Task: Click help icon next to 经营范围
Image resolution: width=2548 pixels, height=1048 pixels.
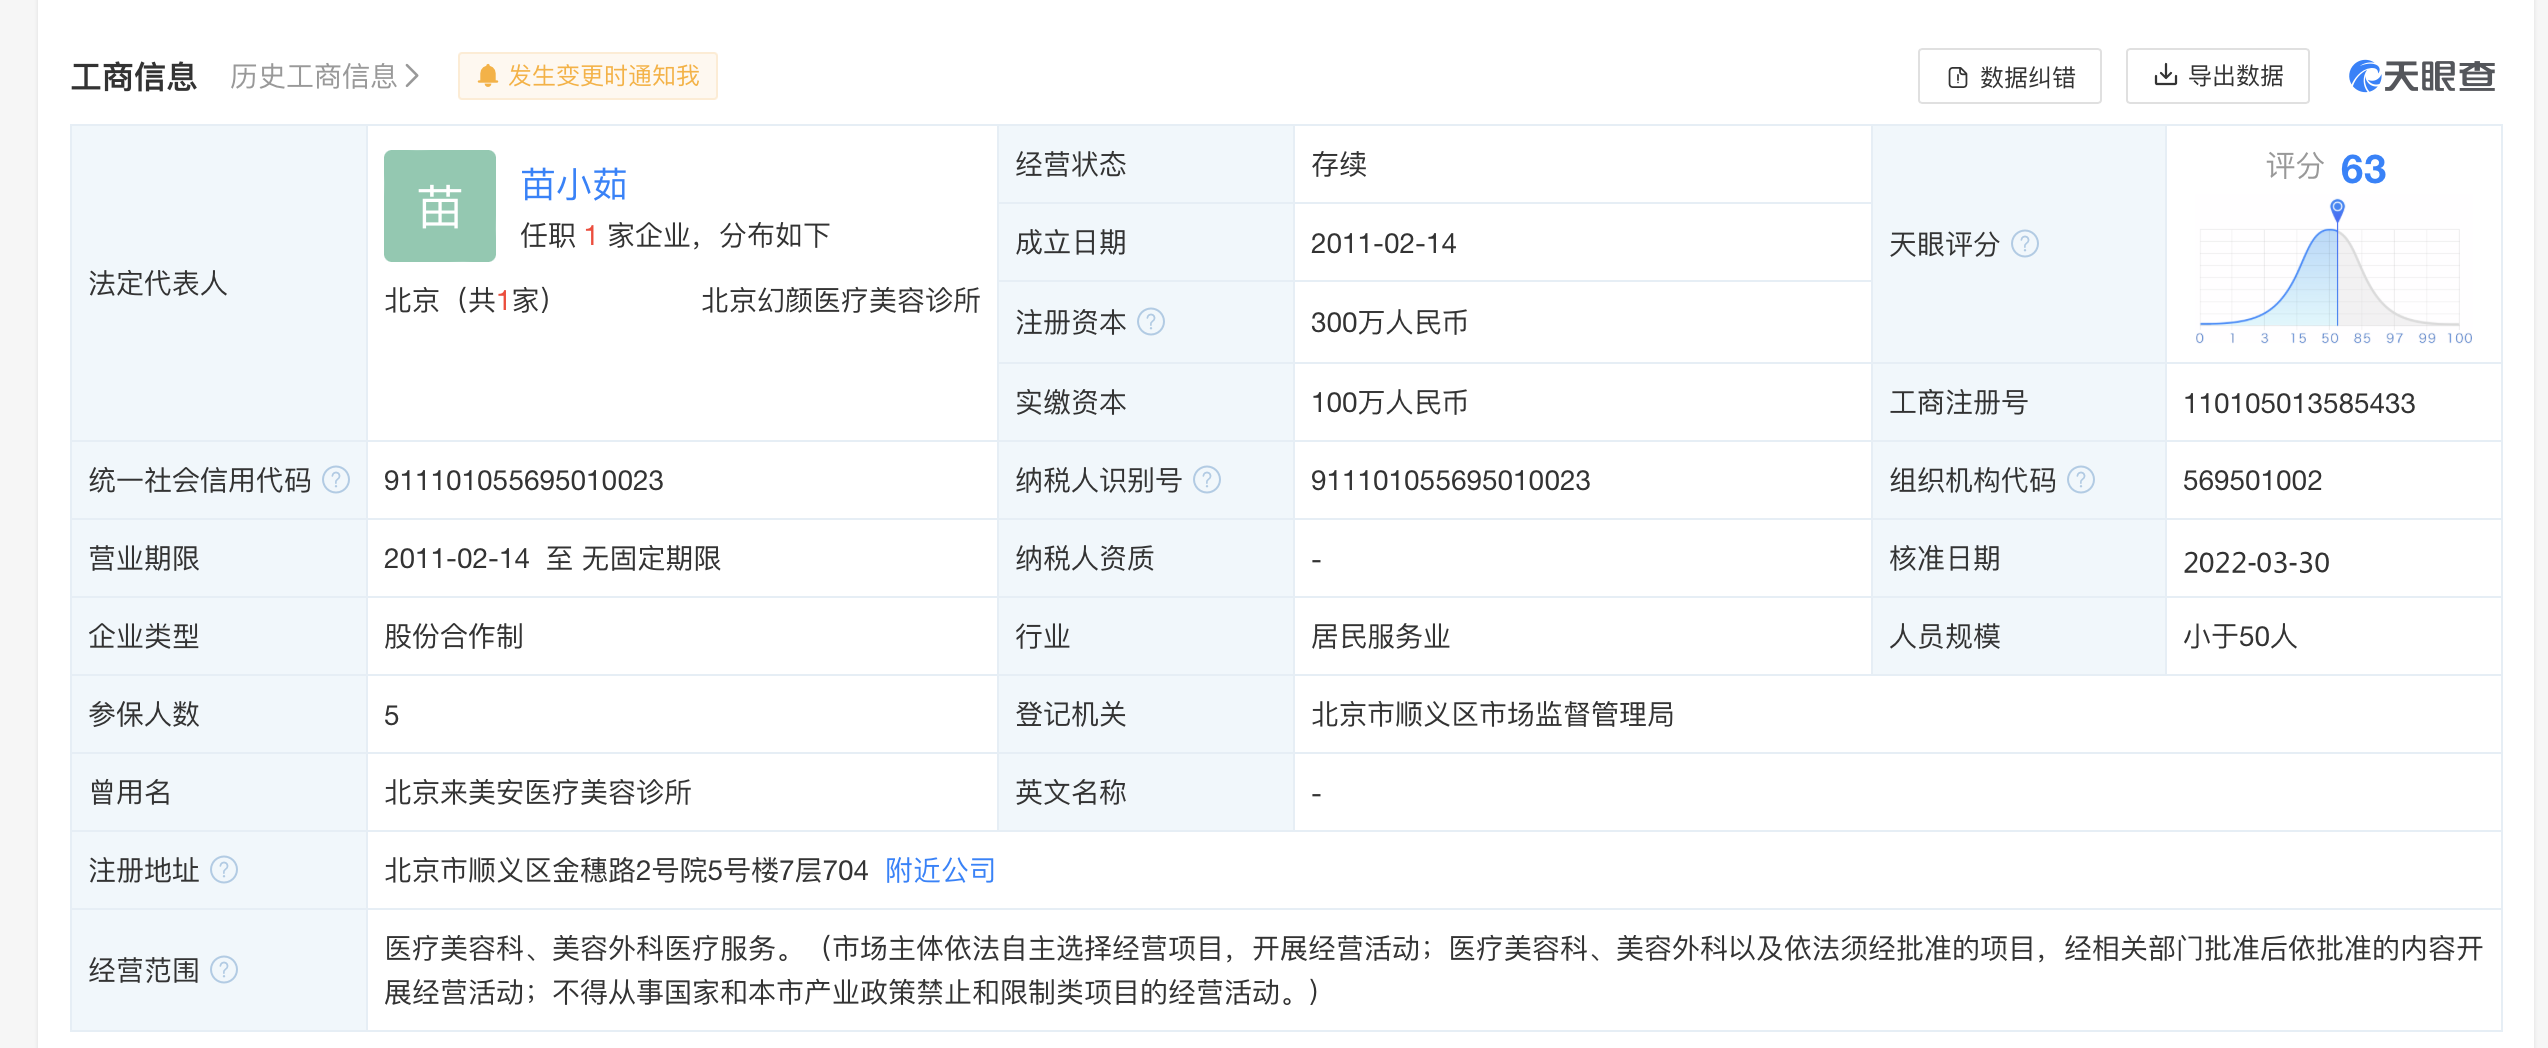Action: pos(224,970)
